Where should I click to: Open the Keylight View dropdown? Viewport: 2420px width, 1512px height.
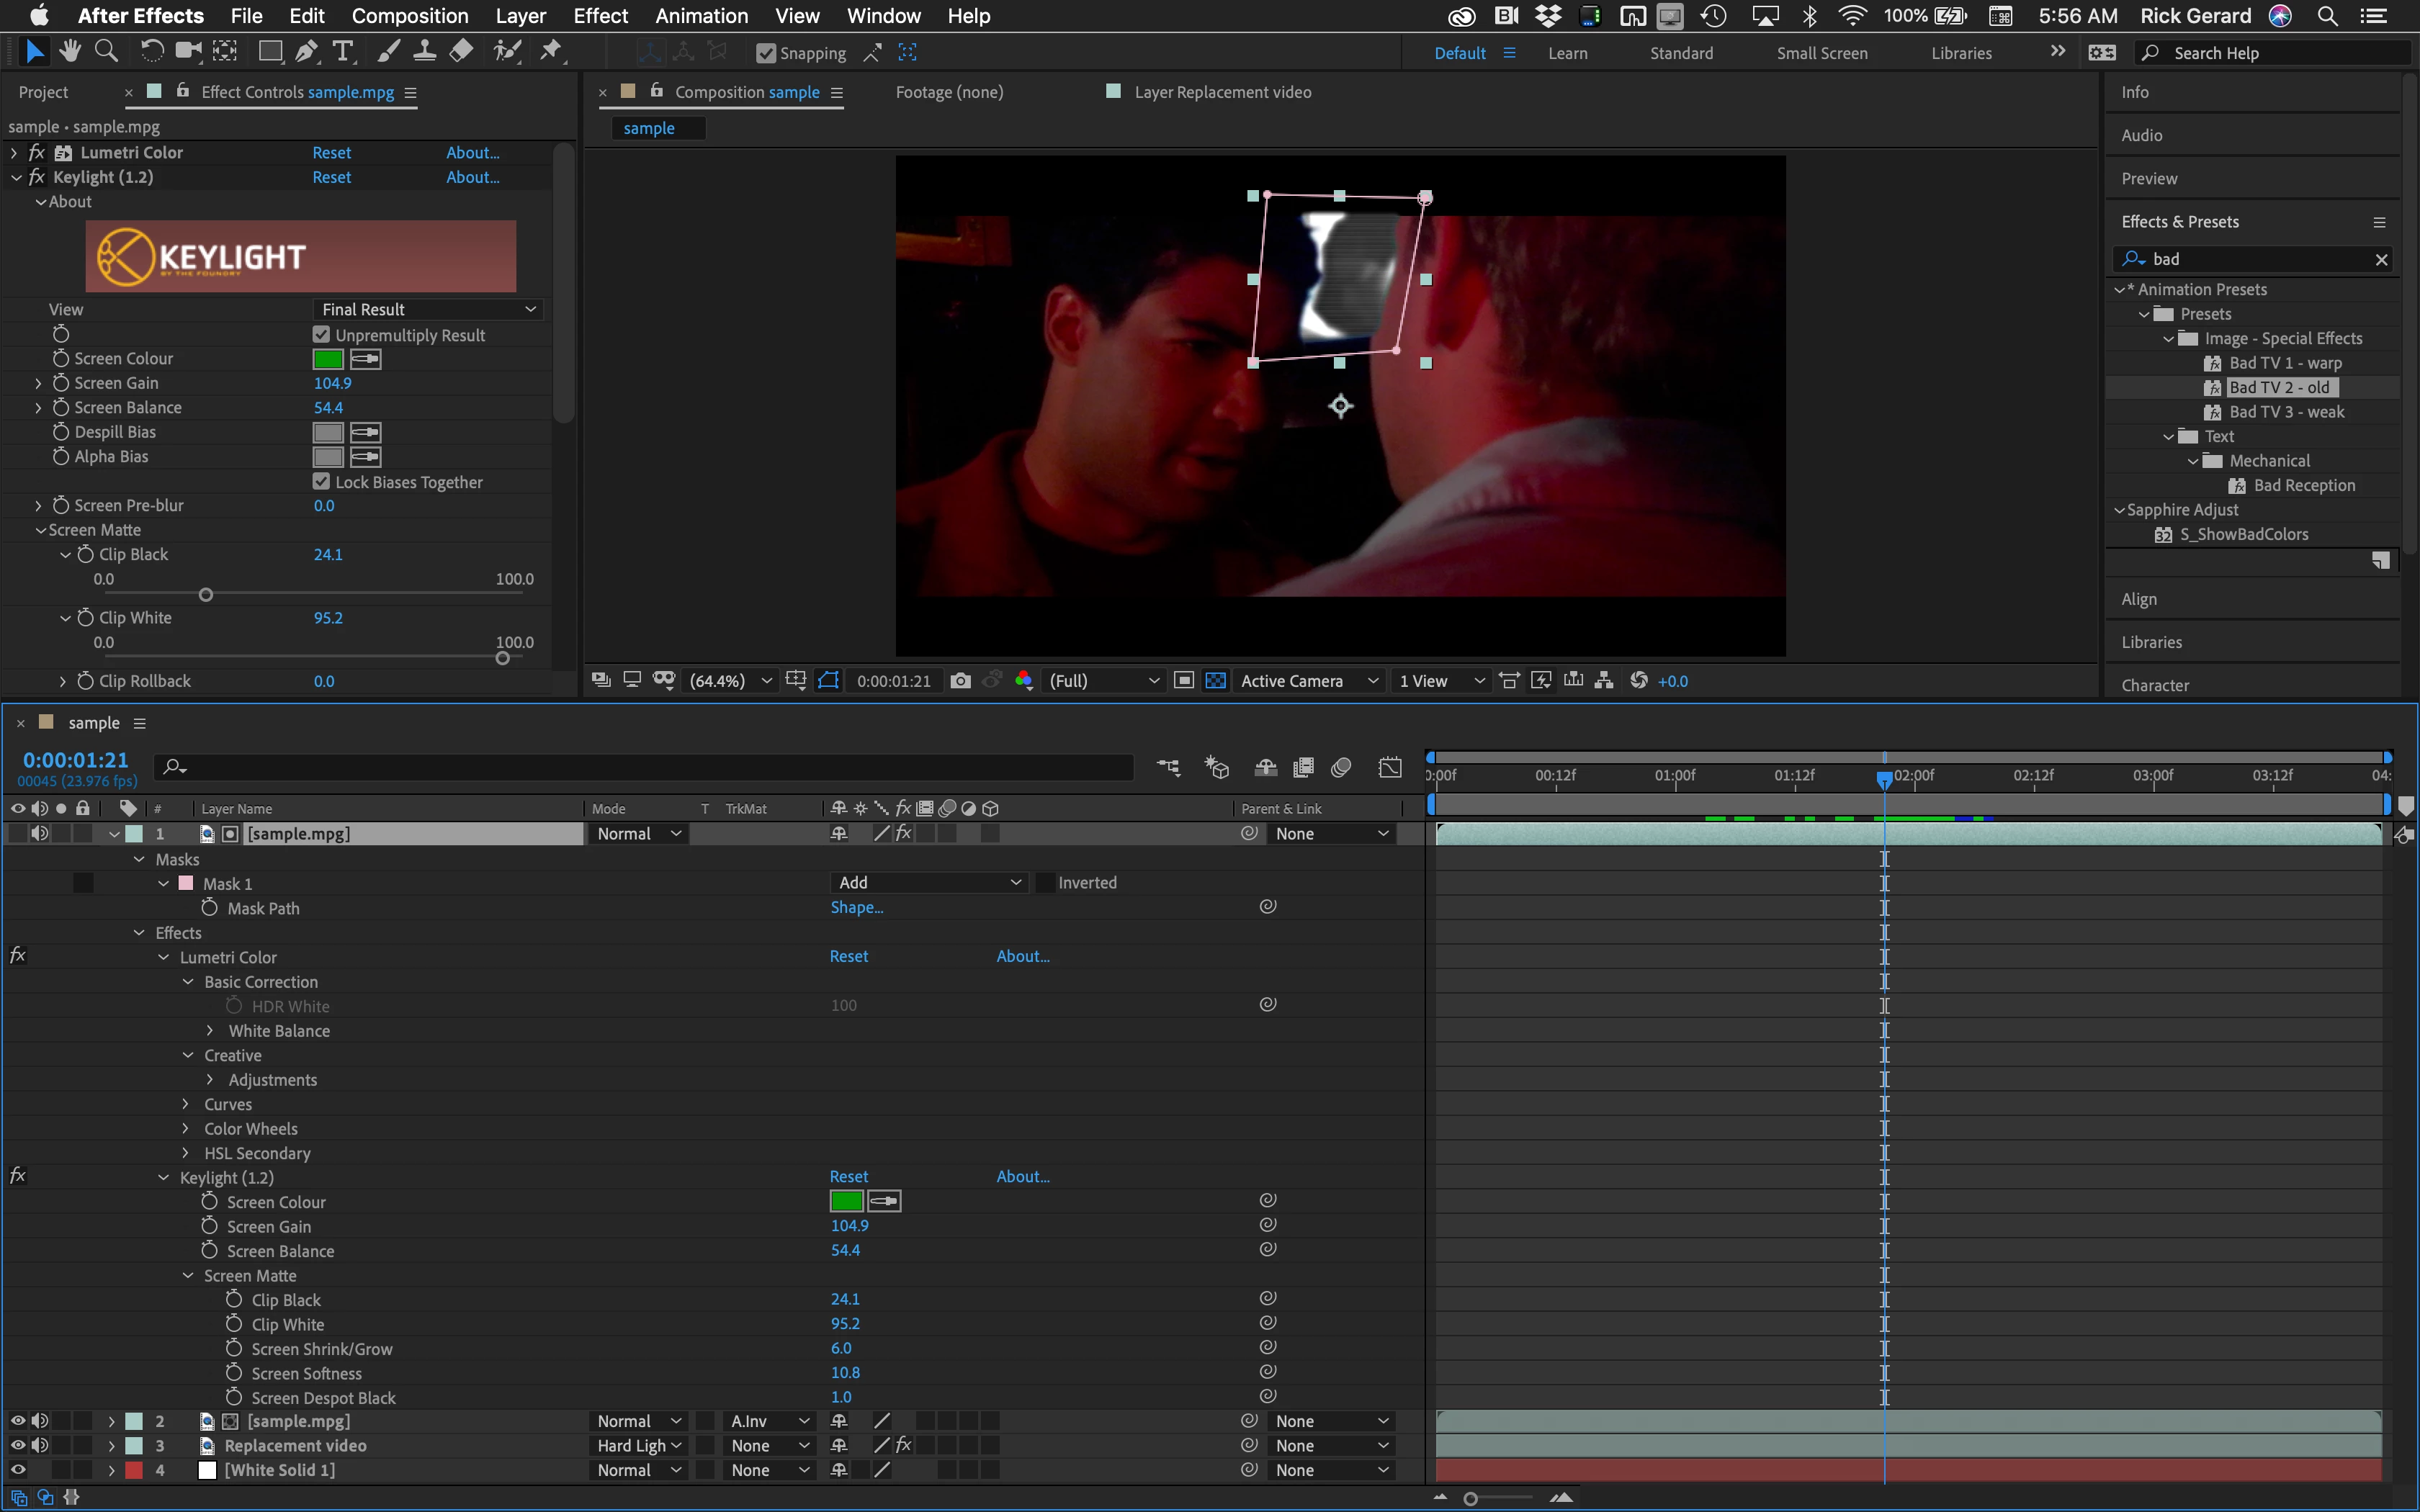(x=428, y=310)
